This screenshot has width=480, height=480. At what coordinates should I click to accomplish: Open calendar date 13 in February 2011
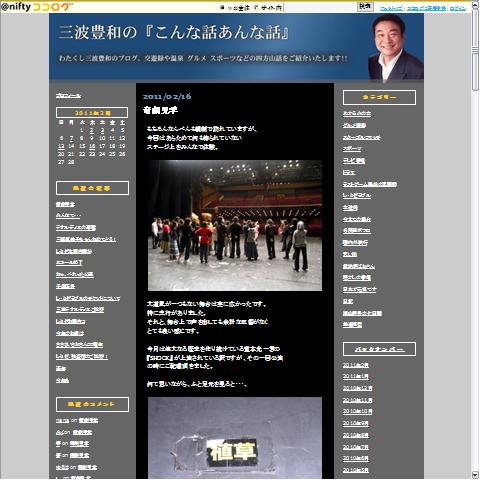[61, 146]
